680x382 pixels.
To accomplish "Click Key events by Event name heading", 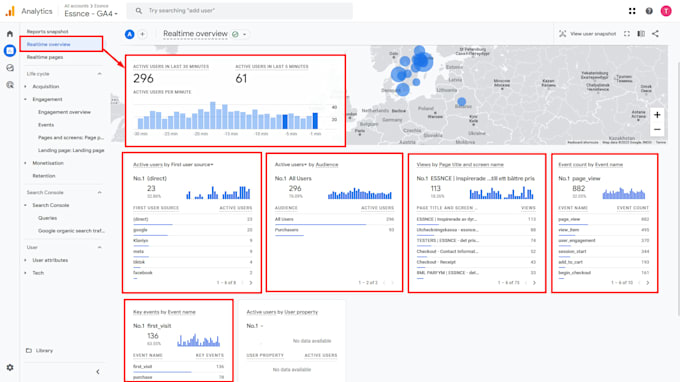I will pos(164,312).
